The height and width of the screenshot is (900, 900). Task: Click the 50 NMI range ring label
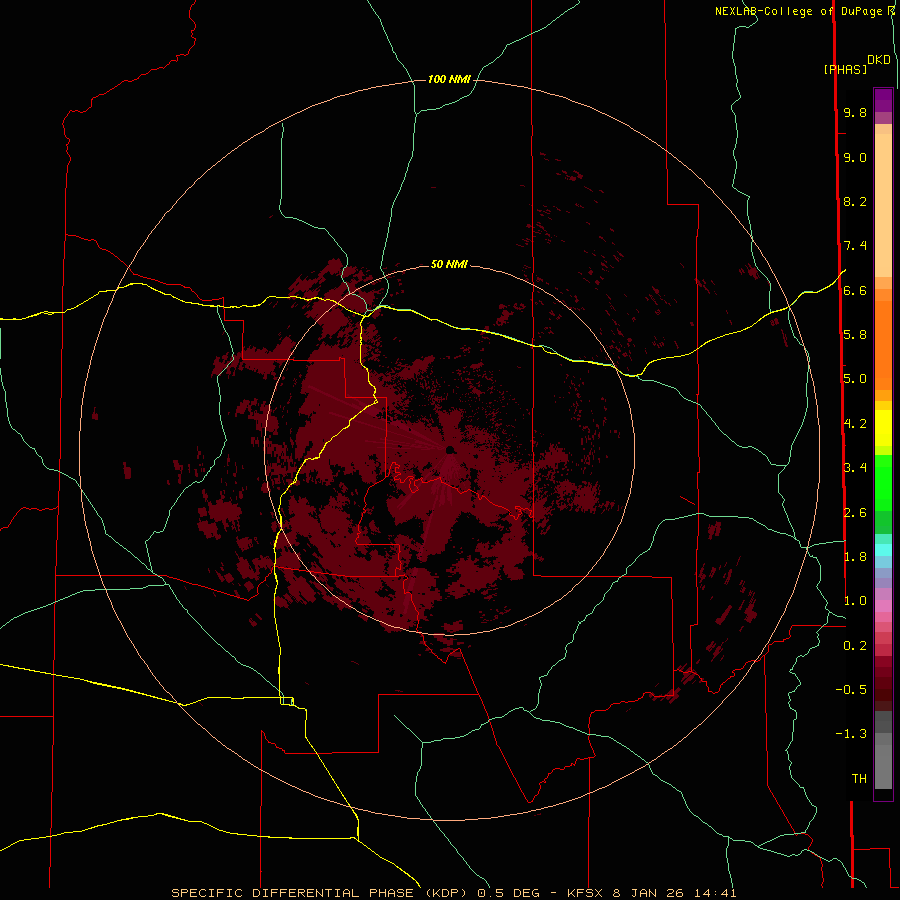click(x=449, y=264)
